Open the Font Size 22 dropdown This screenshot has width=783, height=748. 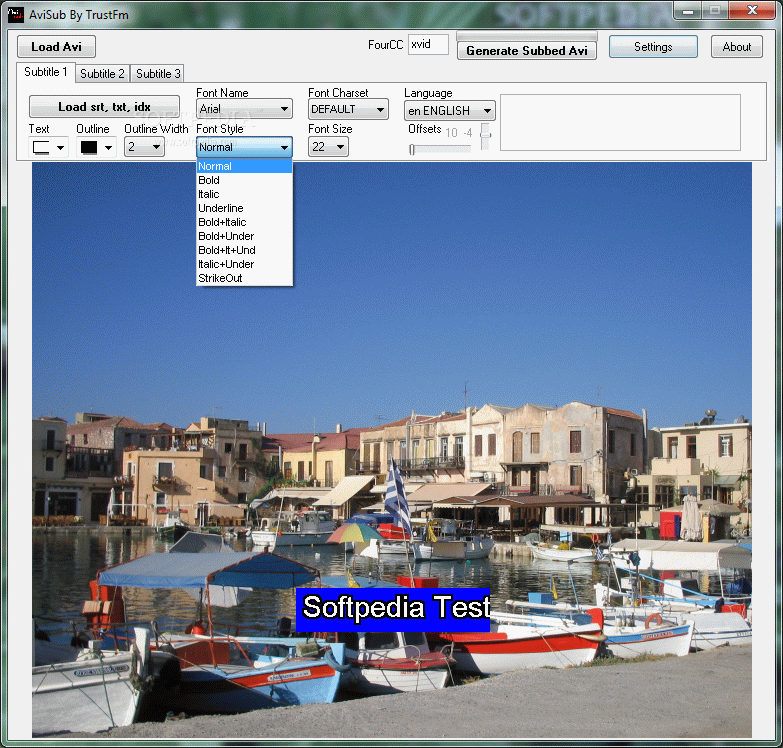click(328, 147)
